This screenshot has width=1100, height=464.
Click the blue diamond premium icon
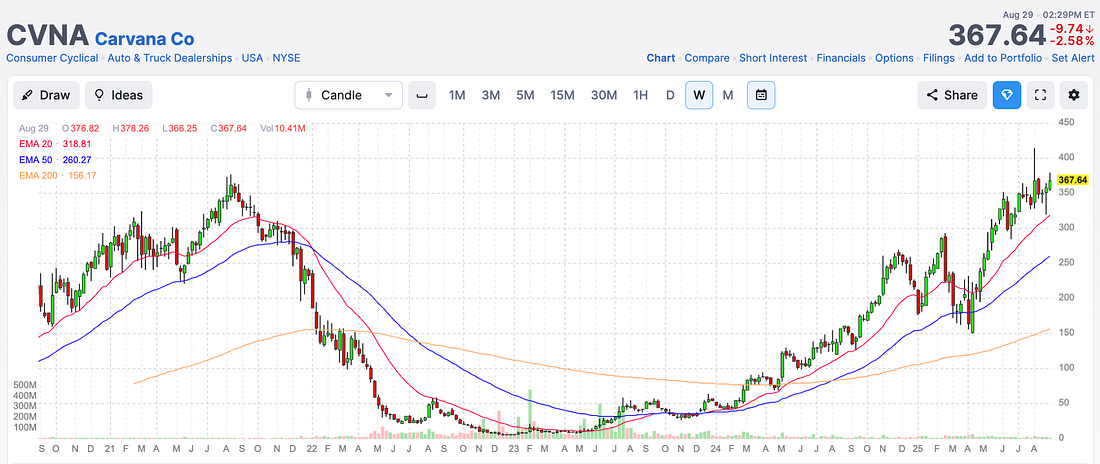tap(1007, 95)
